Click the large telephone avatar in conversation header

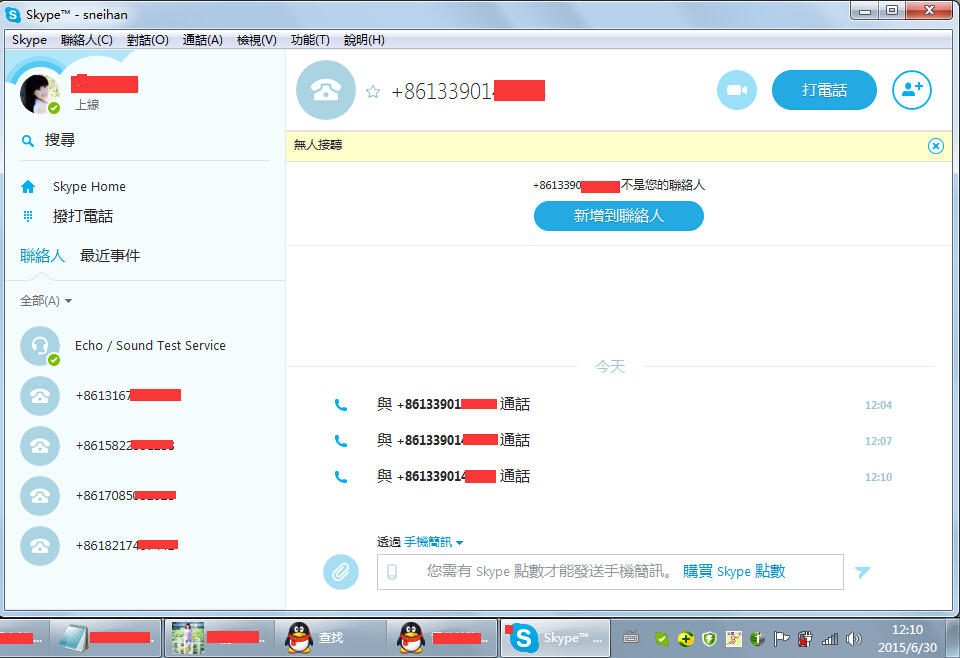tap(326, 90)
